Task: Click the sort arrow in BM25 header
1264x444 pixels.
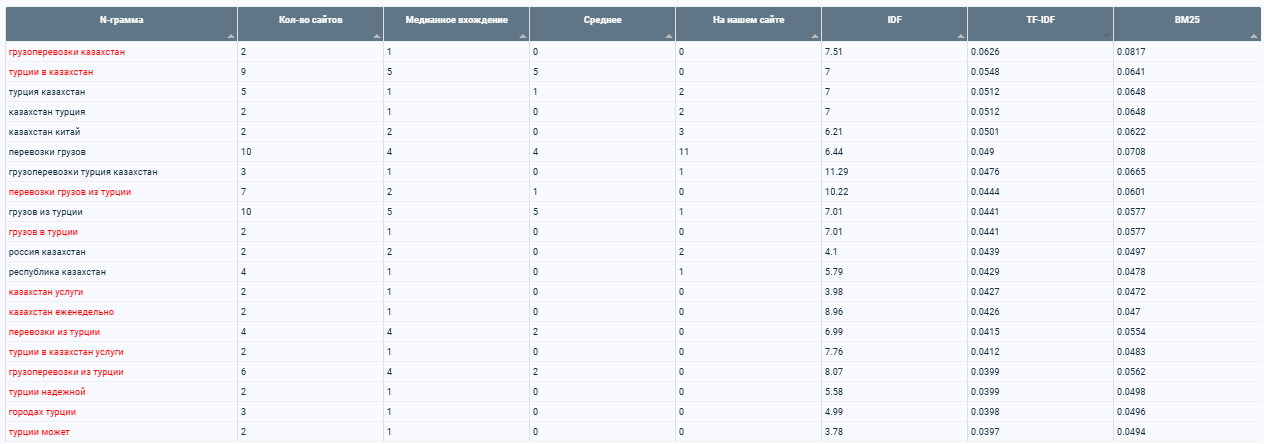Action: tap(1254, 36)
